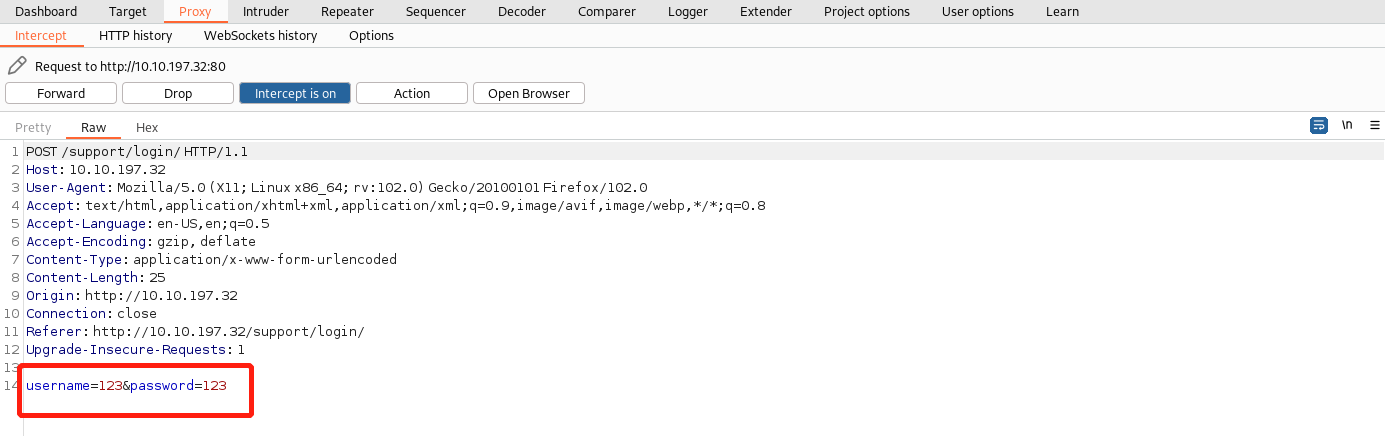Open the WebSockets history sub-tab
The image size is (1385, 436).
tap(260, 36)
